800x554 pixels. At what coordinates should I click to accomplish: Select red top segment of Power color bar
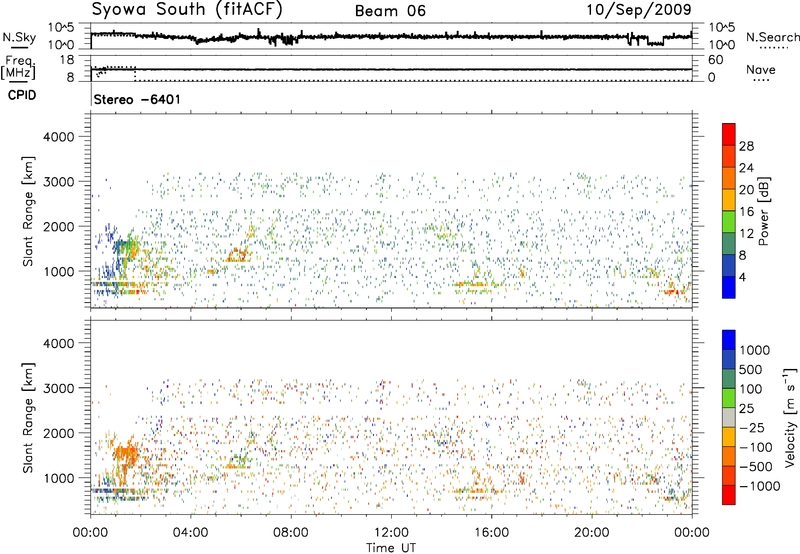pyautogui.click(x=729, y=134)
